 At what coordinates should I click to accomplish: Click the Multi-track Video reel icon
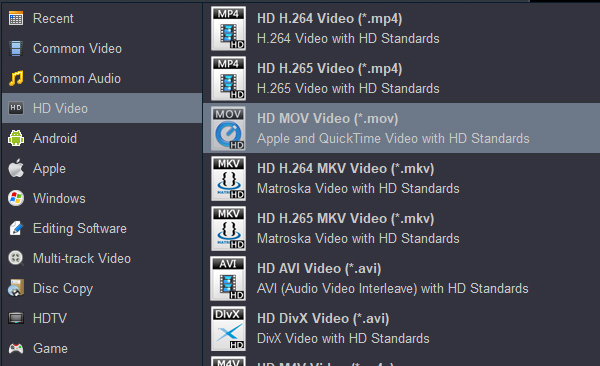[x=16, y=258]
